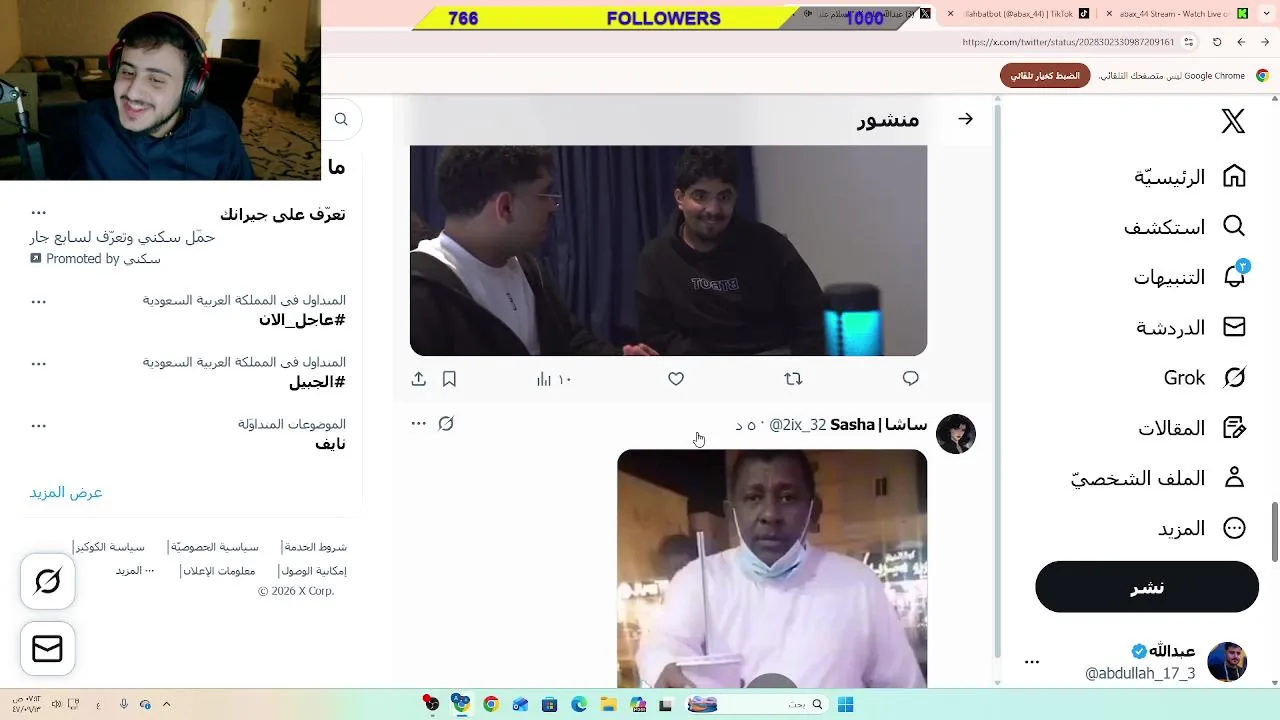Image resolution: width=1280 pixels, height=720 pixels.
Task: Show hidden system tray icons
Action: pos(167,704)
